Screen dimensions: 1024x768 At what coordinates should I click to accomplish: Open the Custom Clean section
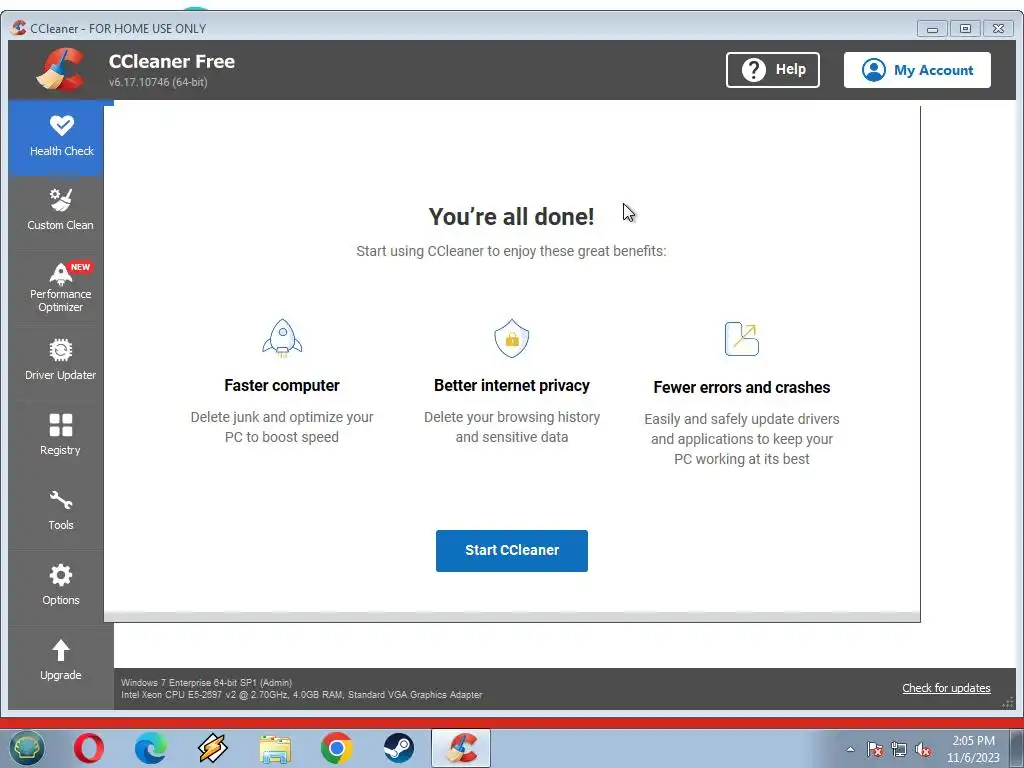coord(61,210)
